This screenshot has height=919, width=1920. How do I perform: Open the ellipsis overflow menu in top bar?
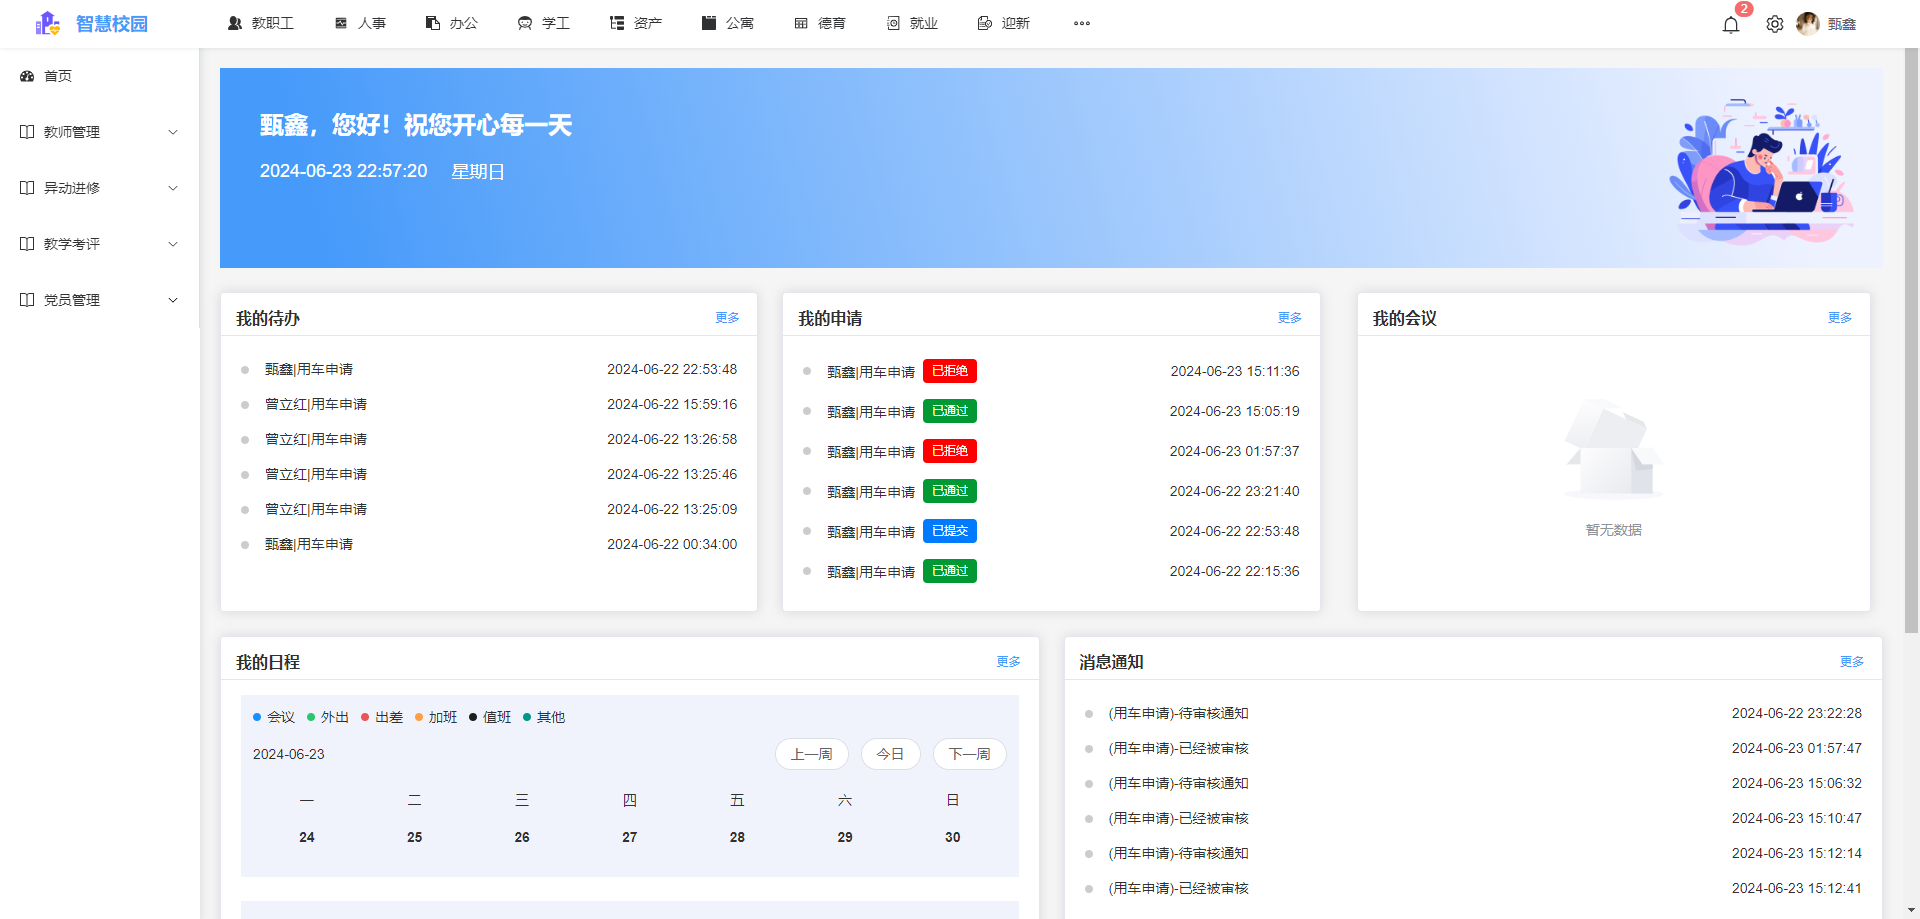tap(1081, 23)
